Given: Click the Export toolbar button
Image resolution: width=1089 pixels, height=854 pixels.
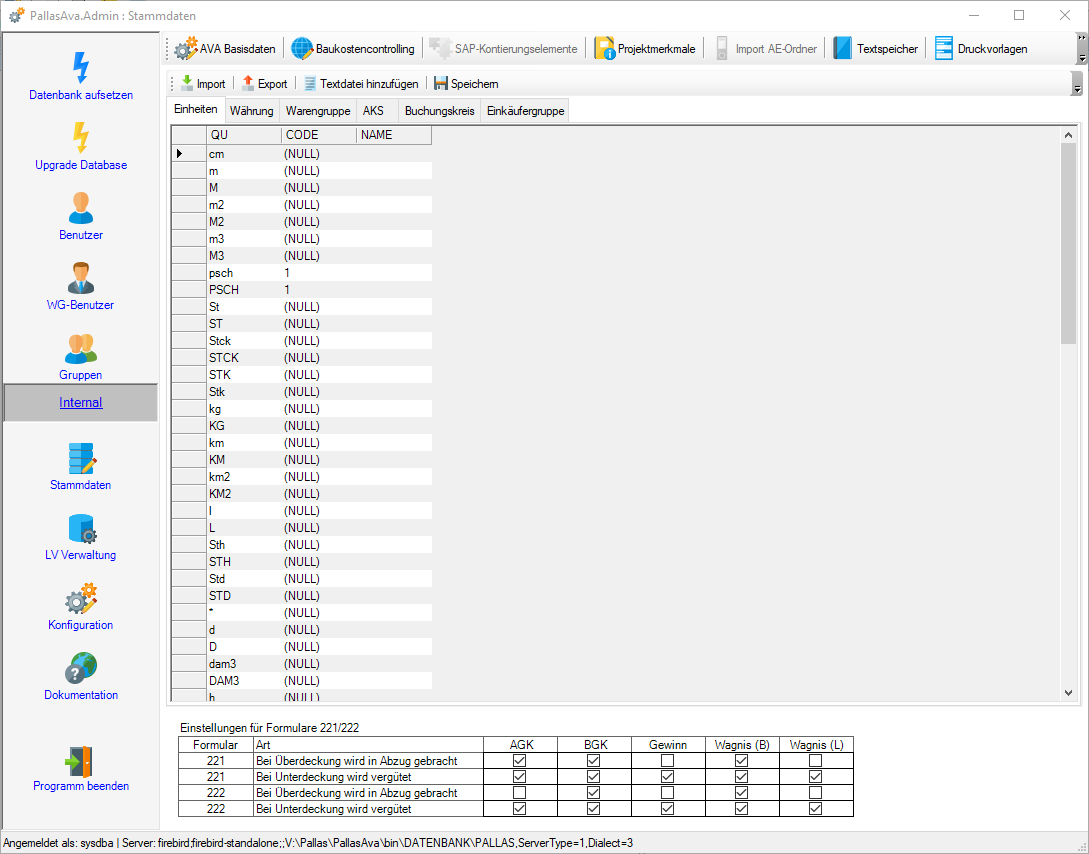Looking at the screenshot, I should point(265,83).
